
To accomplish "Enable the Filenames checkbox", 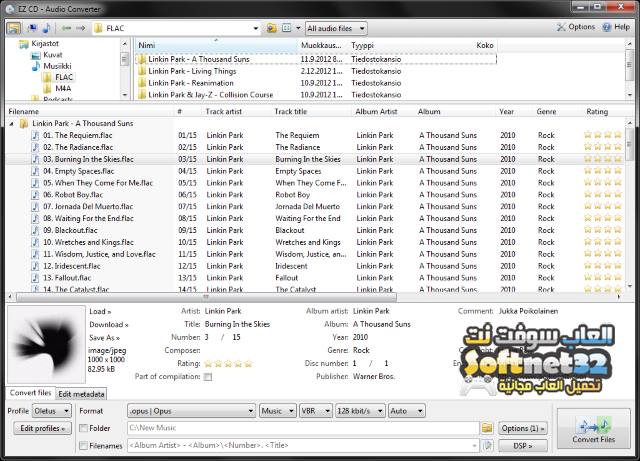I will pyautogui.click(x=83, y=445).
